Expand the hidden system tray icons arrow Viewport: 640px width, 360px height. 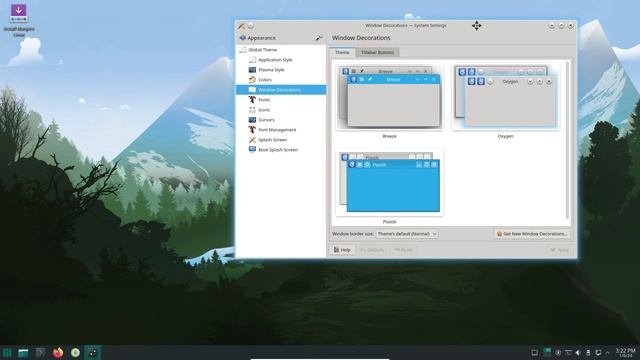(x=607, y=353)
